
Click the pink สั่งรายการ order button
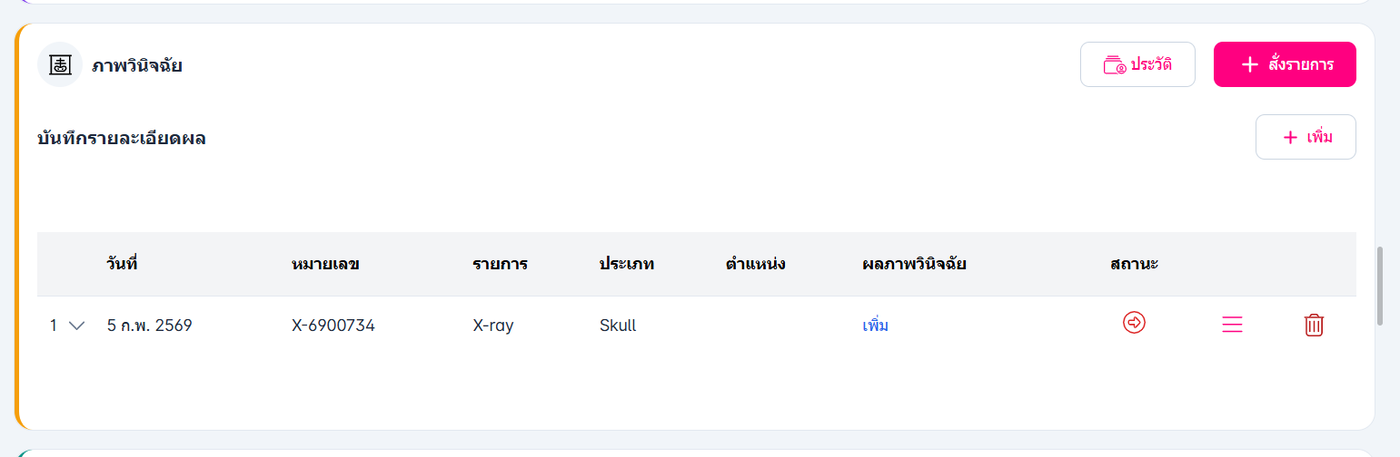coord(1284,65)
